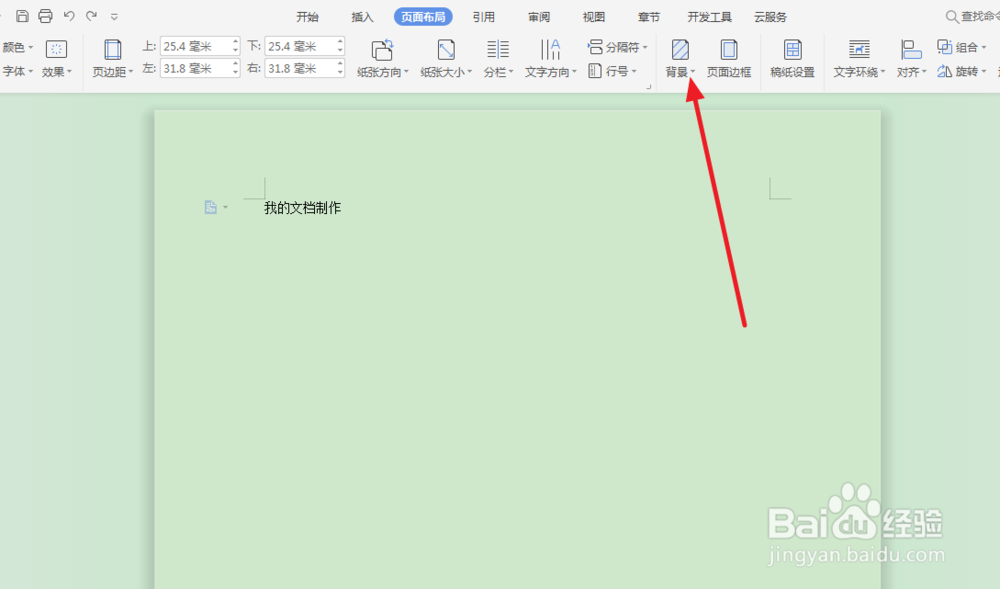The image size is (1000, 589).
Task: Open the 开发工具 tab
Action: [709, 17]
